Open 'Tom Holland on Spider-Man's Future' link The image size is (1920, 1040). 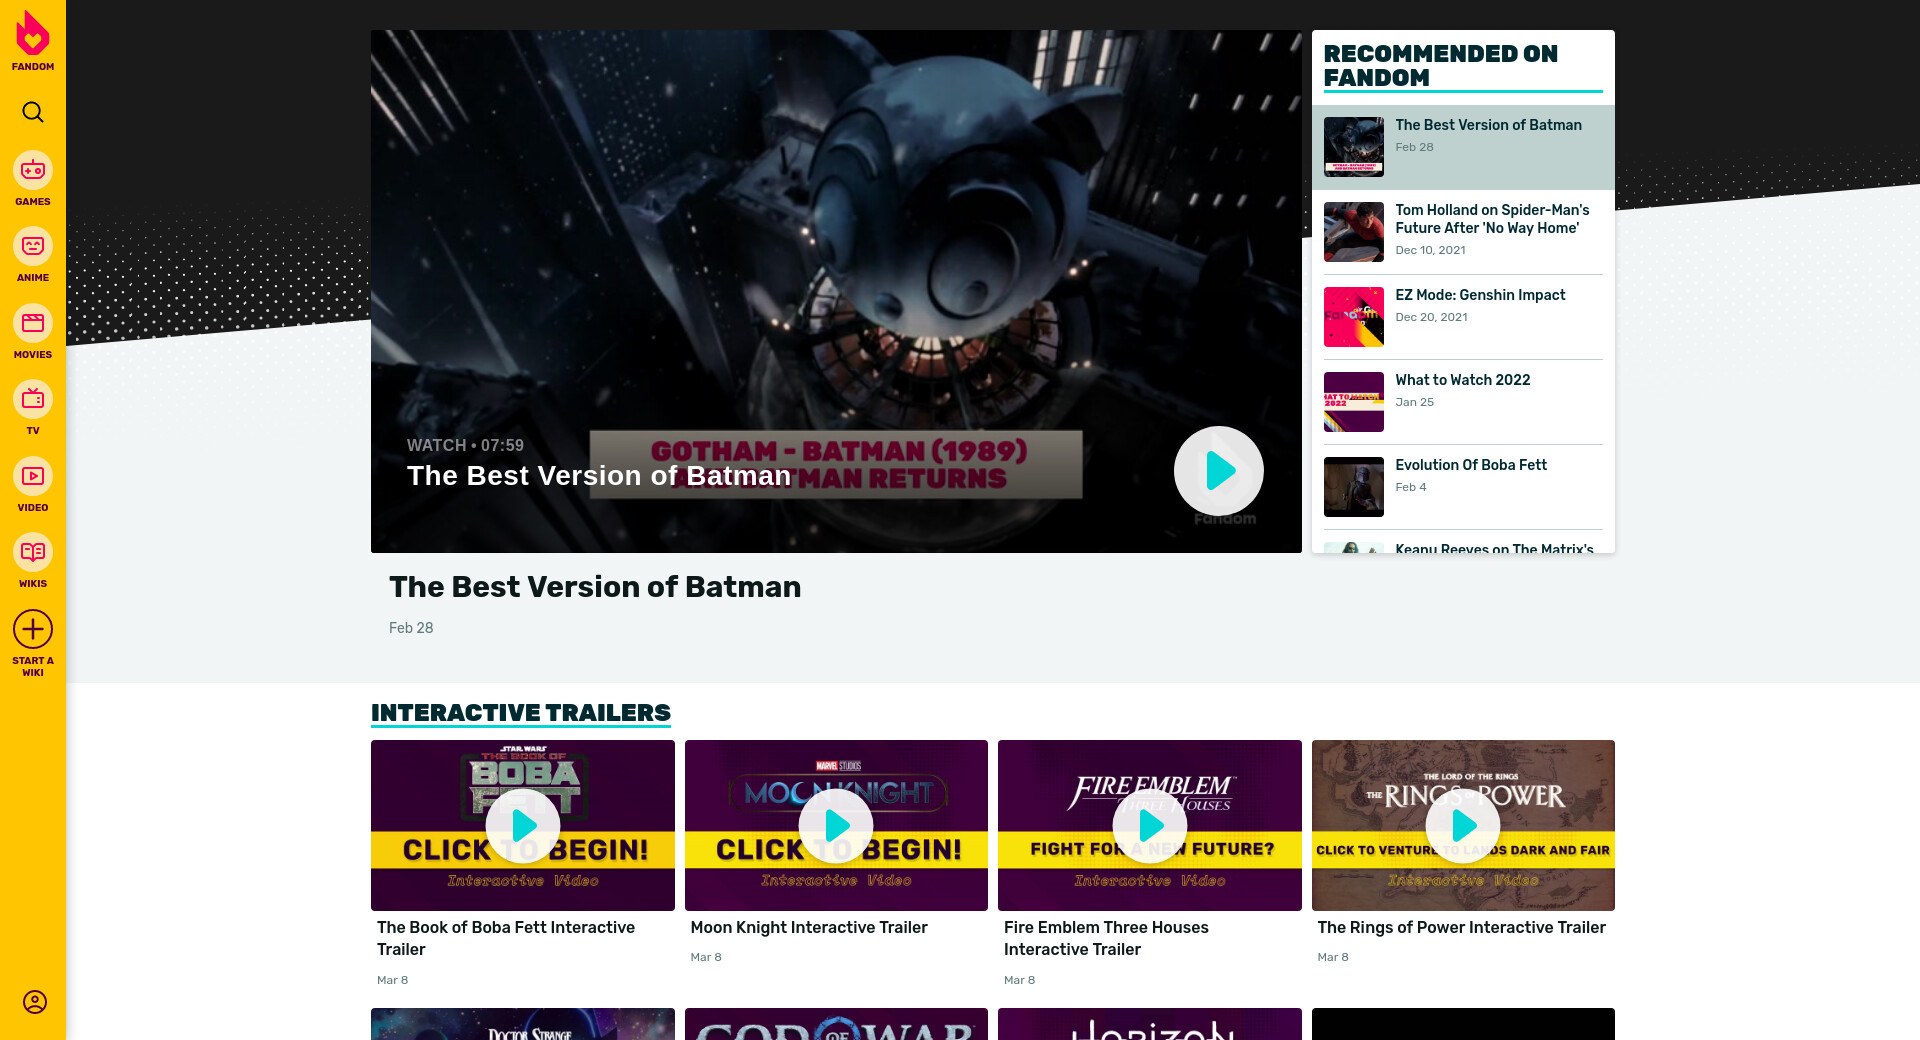[x=1492, y=219]
